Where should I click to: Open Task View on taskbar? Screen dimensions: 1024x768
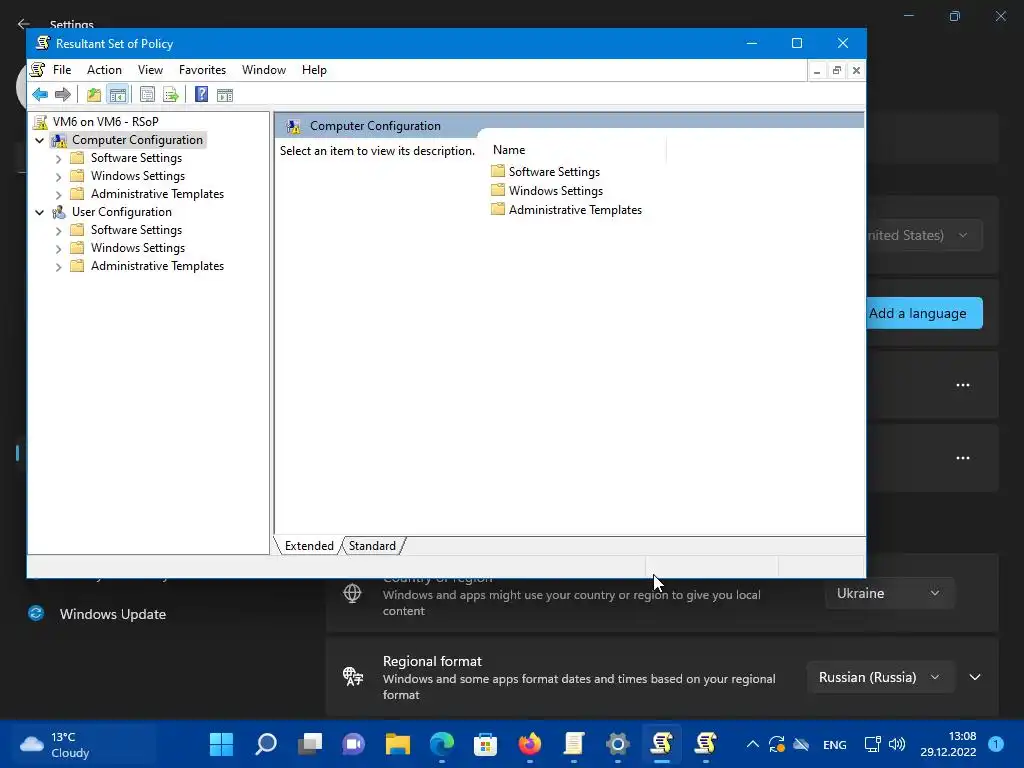point(310,744)
